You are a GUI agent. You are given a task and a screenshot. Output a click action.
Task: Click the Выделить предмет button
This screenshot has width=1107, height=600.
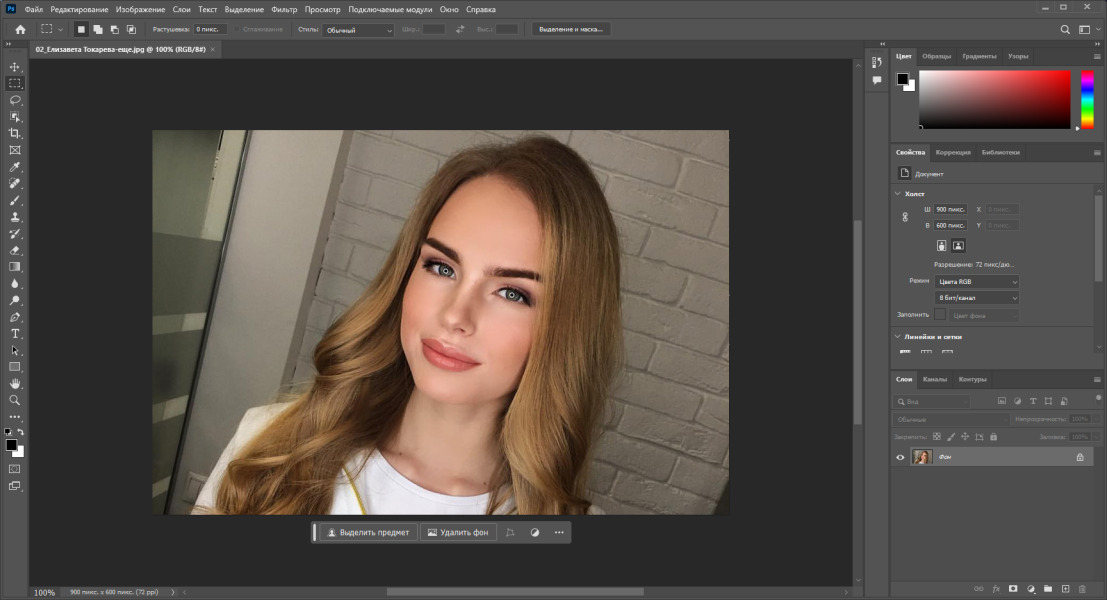369,532
